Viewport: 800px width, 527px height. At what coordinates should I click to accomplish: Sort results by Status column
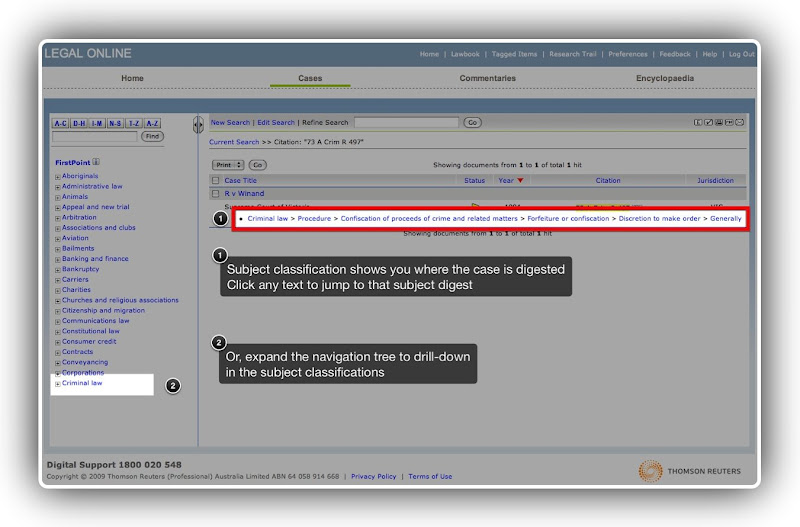tap(474, 180)
